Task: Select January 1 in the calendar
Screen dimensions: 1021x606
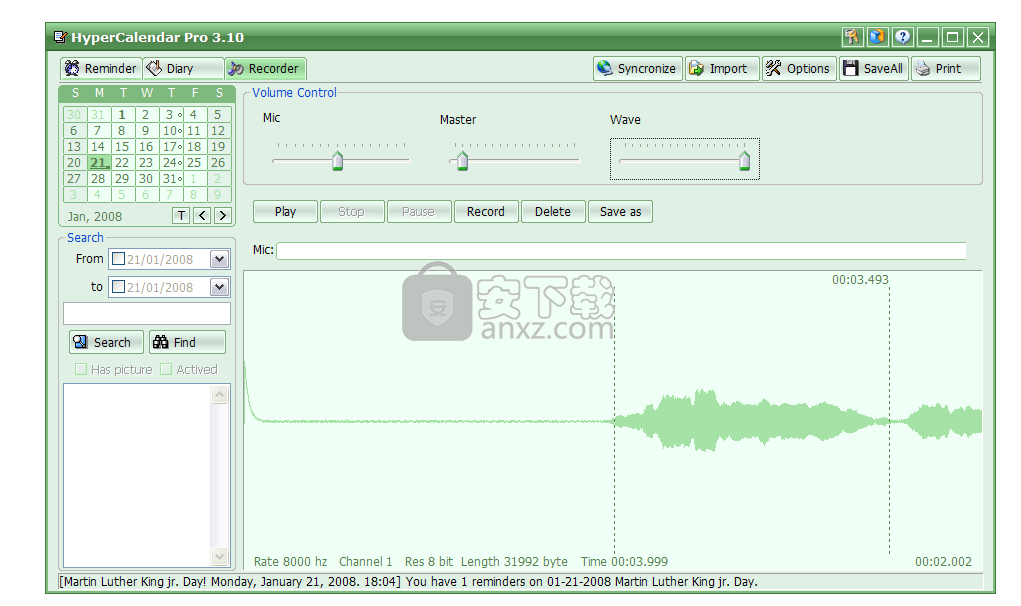Action: coord(122,115)
